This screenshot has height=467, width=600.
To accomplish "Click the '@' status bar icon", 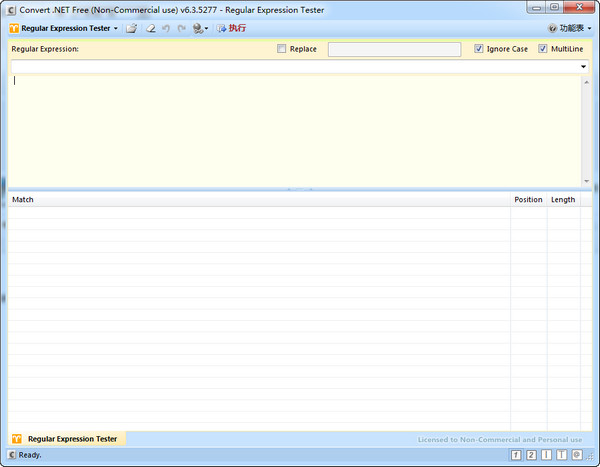I will [577, 455].
